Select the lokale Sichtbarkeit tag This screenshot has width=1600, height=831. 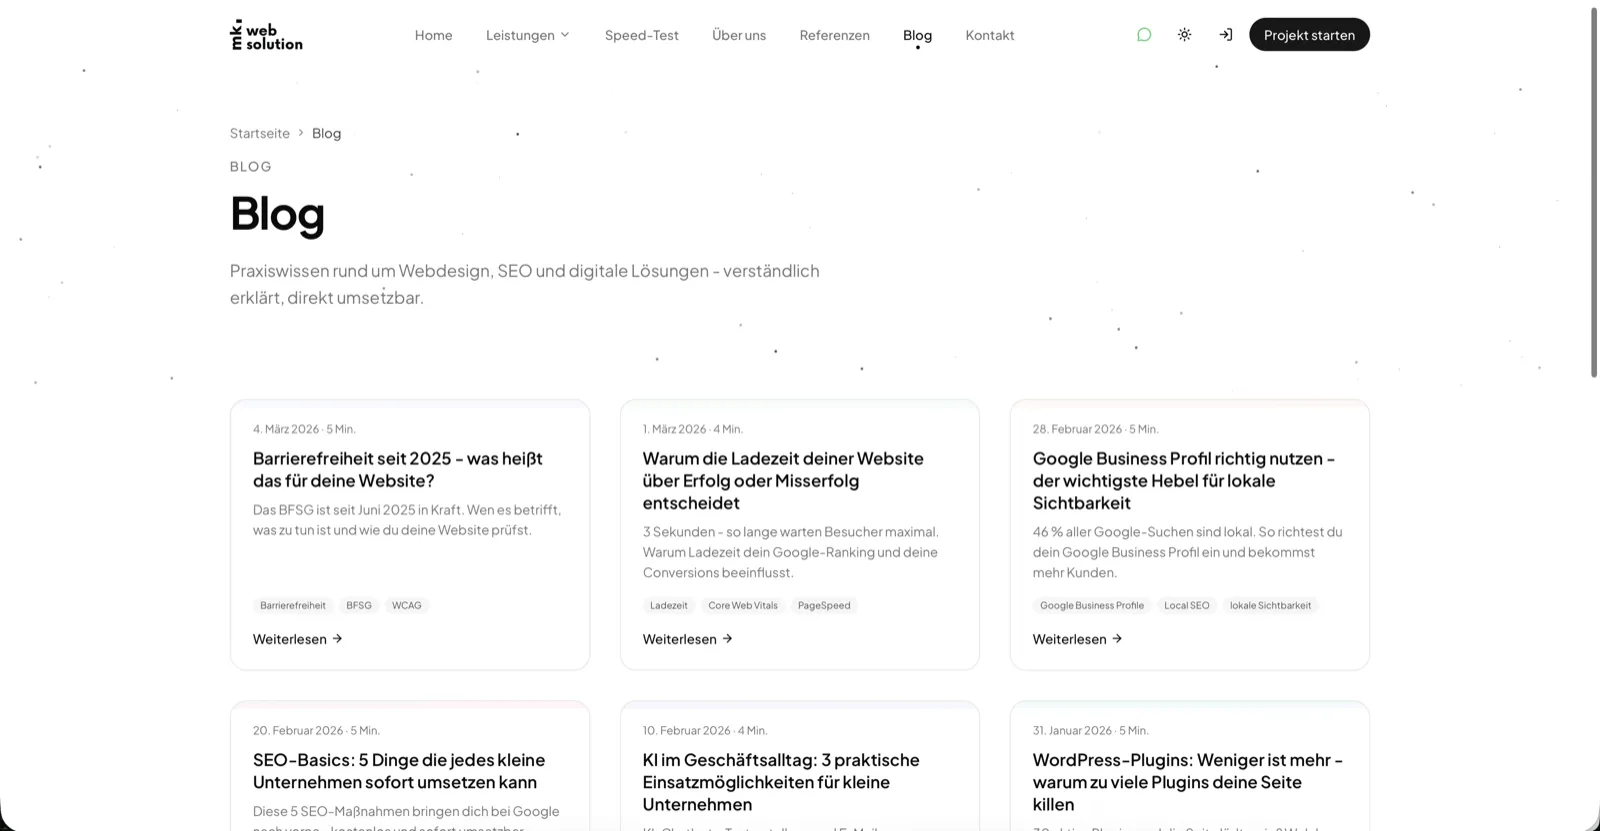1270,605
